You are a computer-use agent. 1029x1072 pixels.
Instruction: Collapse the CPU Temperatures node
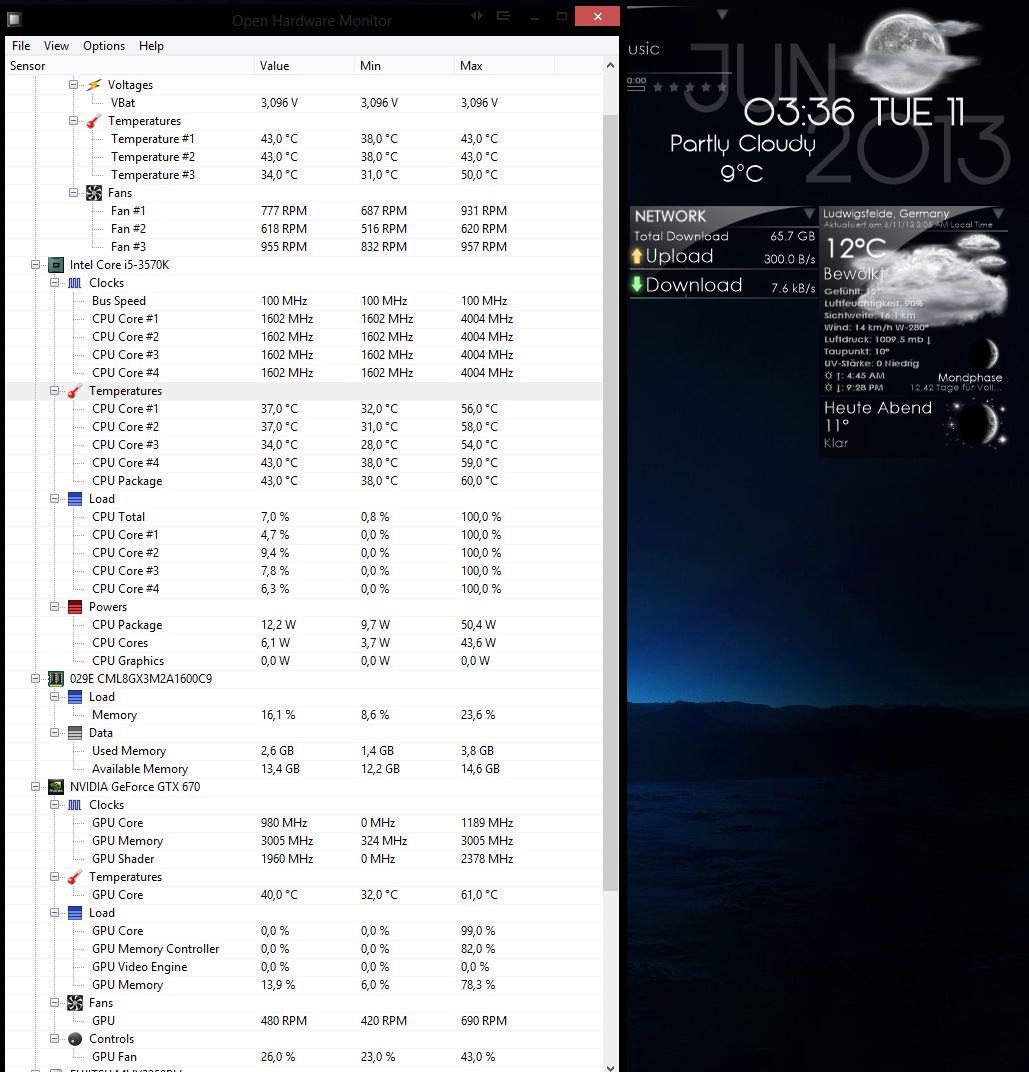54,390
